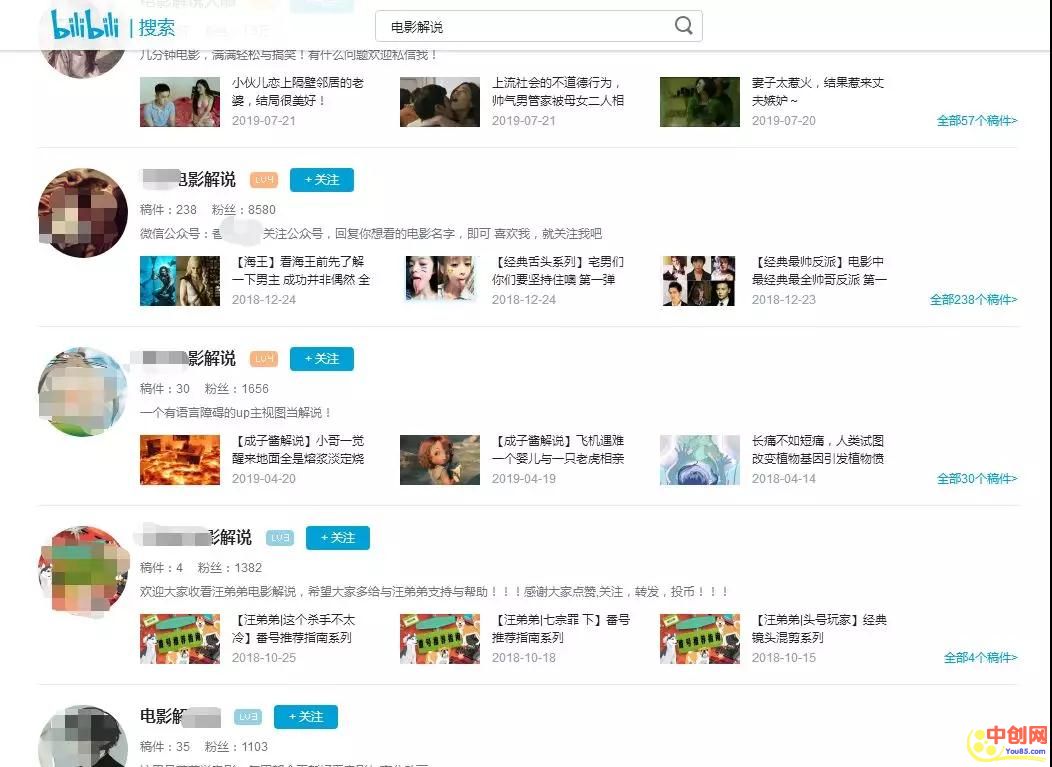View the 全部30个稿件 link
Viewport: 1052px width, 767px height.
976,479
